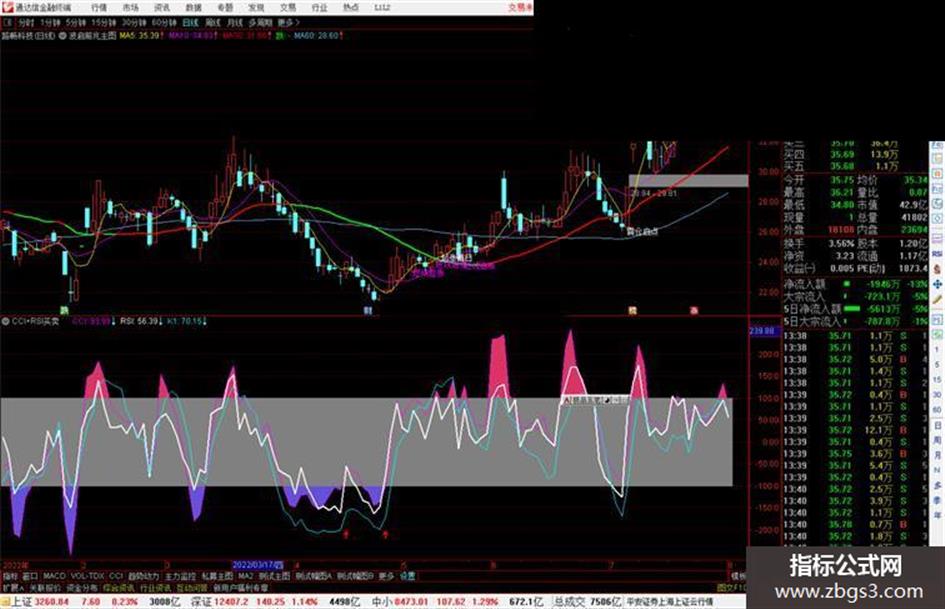Switch chart to 1分钟 period

[x=50, y=22]
